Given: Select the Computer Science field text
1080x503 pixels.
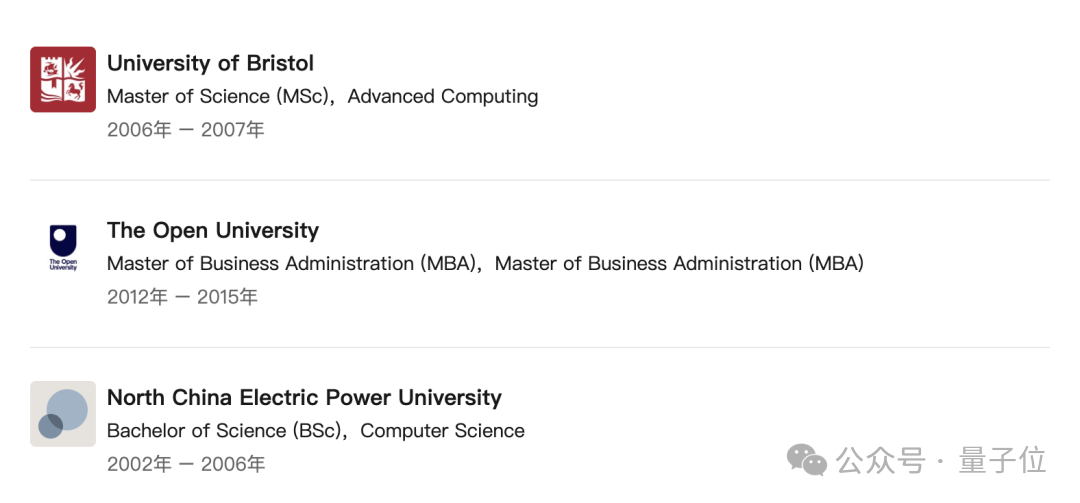Looking at the screenshot, I should [x=442, y=431].
